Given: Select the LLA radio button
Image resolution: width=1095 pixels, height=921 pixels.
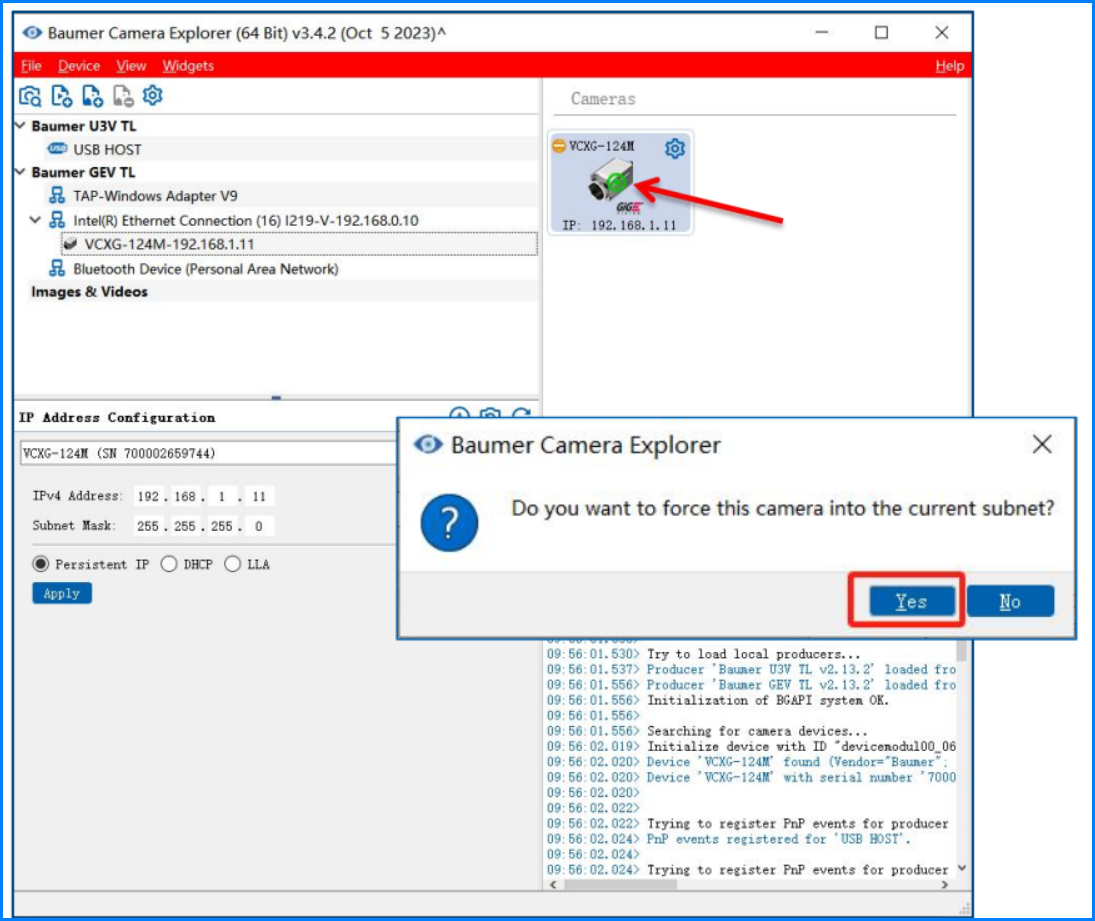Looking at the screenshot, I should [x=233, y=563].
